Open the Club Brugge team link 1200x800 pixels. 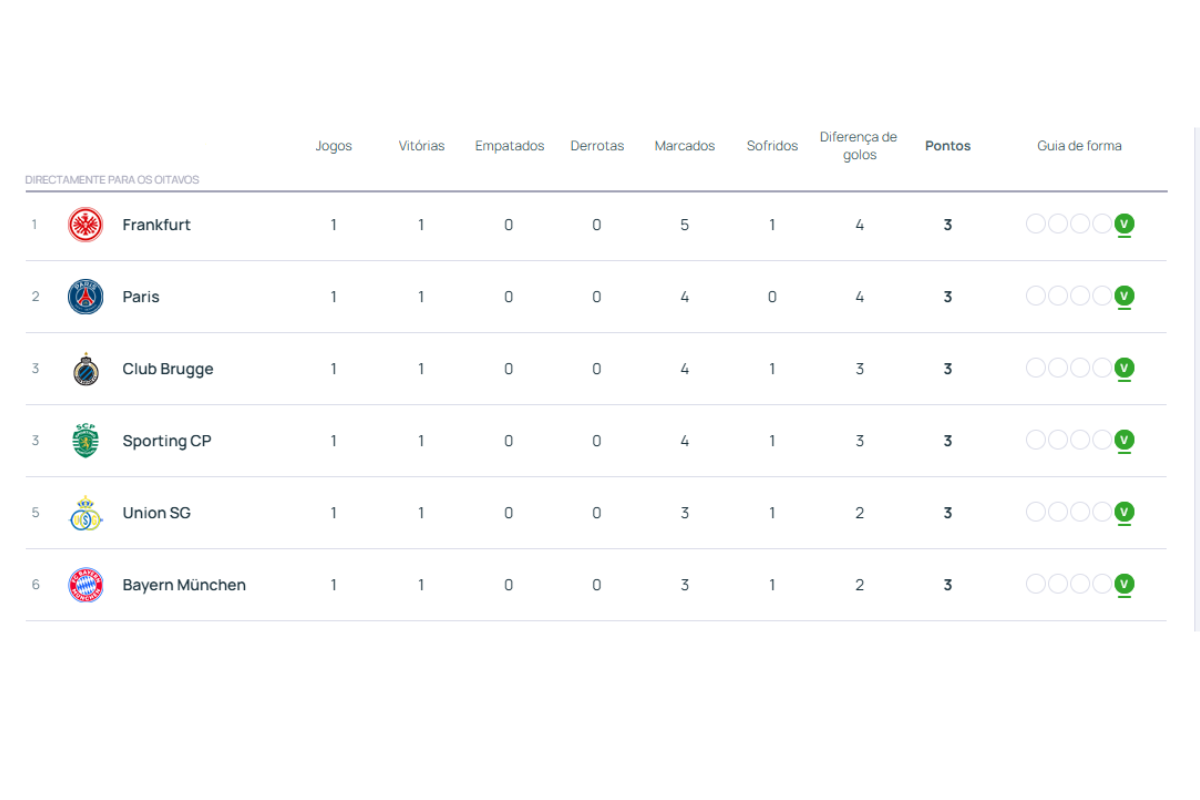pos(167,369)
